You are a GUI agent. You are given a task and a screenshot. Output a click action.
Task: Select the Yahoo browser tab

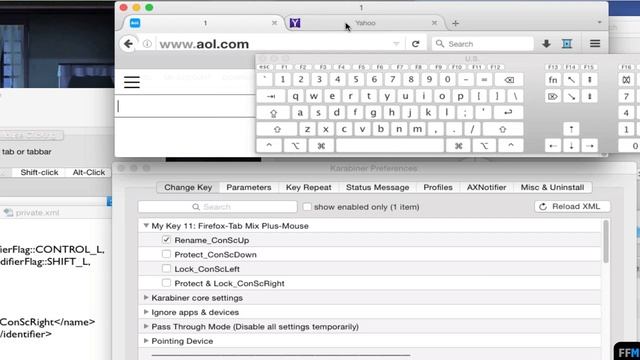(364, 23)
